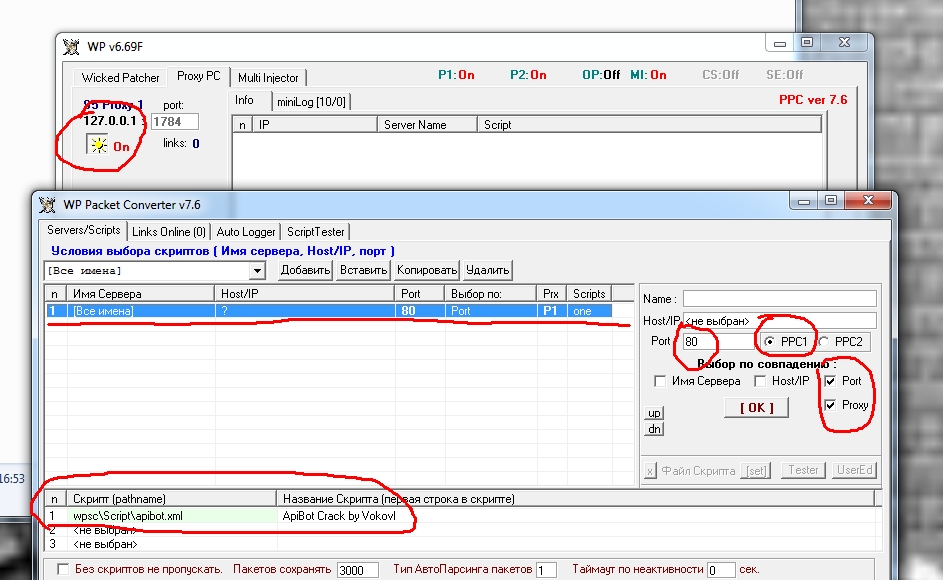Image resolution: width=943 pixels, height=580 pixels.
Task: Click the WP Packet Converter window icon
Action: click(47, 205)
